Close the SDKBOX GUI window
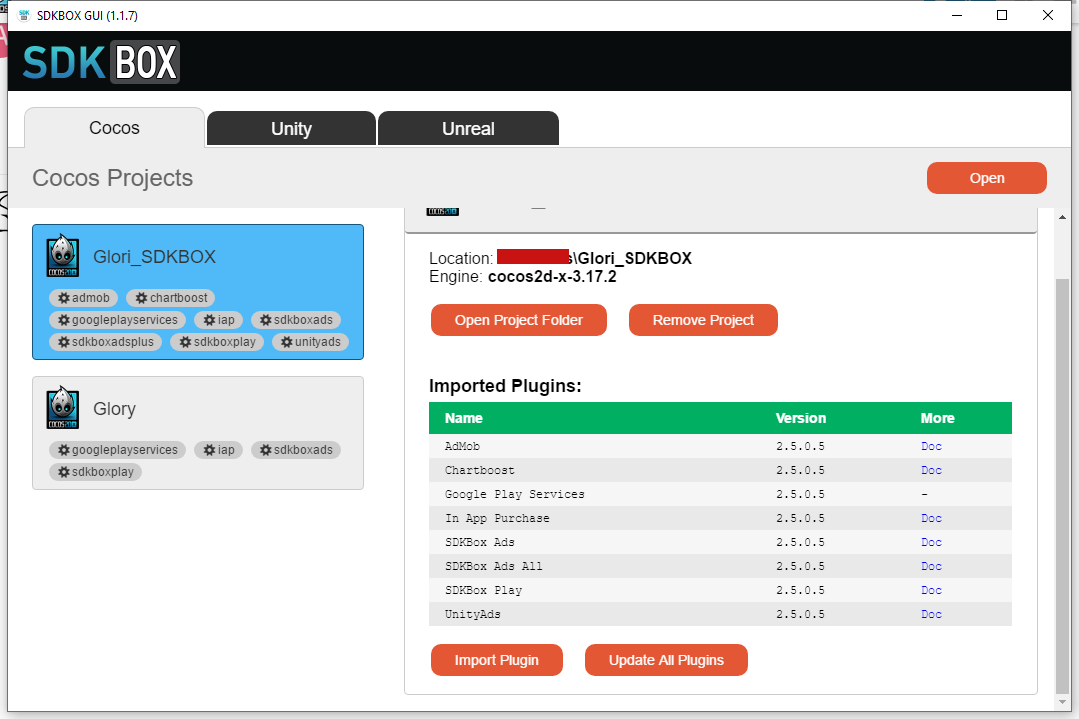 [x=1047, y=15]
